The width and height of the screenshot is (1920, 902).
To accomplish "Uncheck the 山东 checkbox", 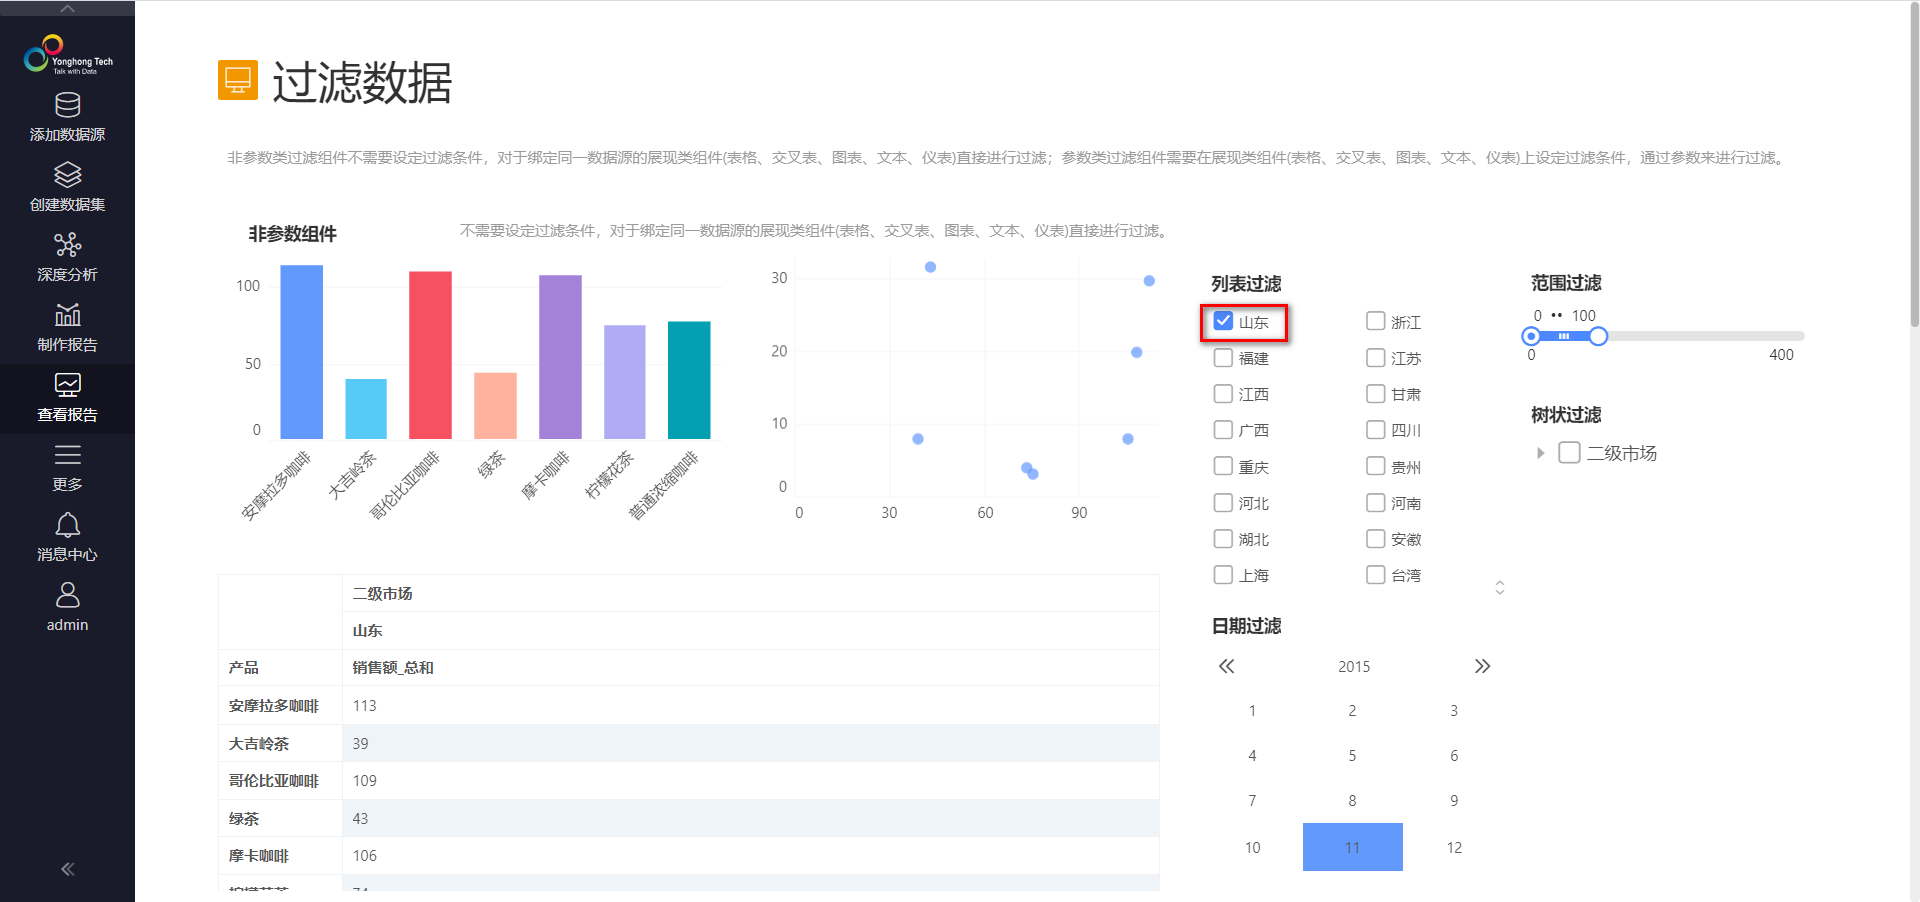I will pos(1223,321).
